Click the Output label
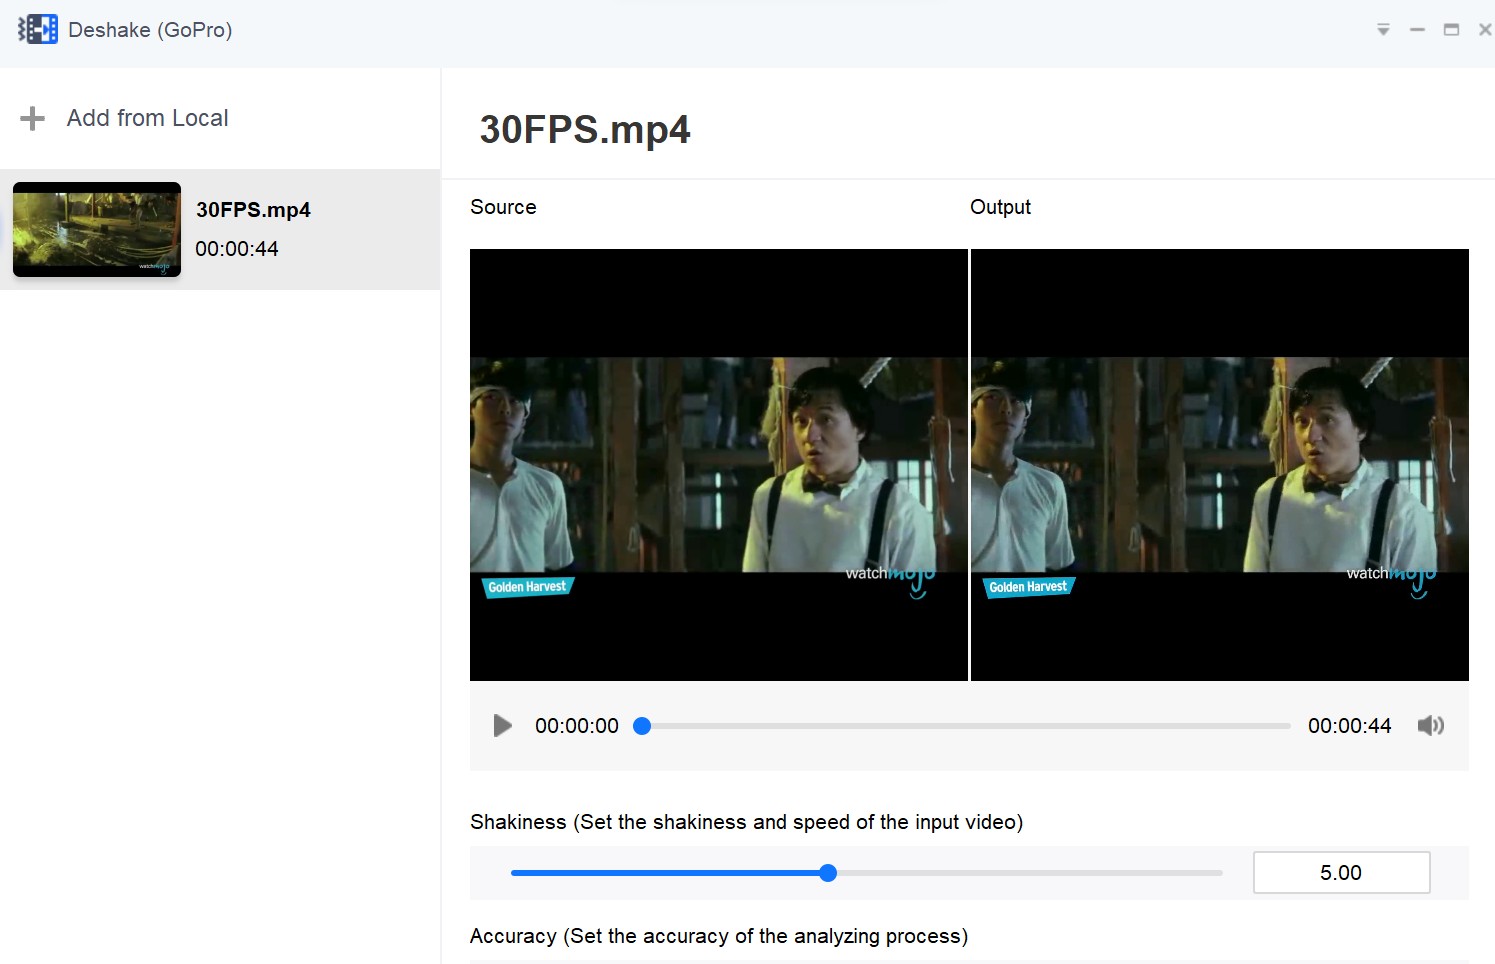 (1000, 207)
